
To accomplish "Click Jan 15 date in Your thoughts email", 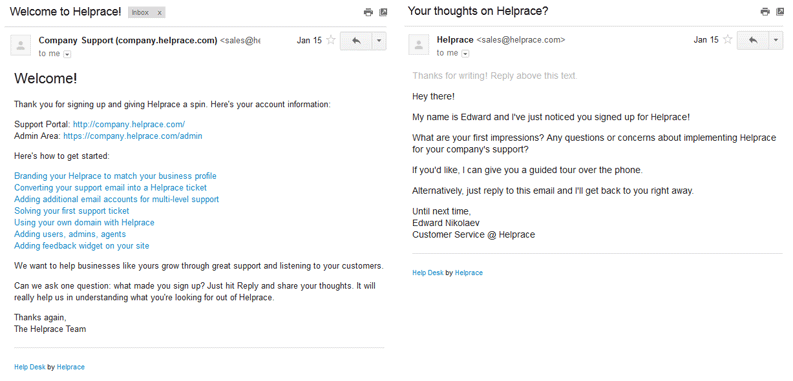I will (x=706, y=40).
